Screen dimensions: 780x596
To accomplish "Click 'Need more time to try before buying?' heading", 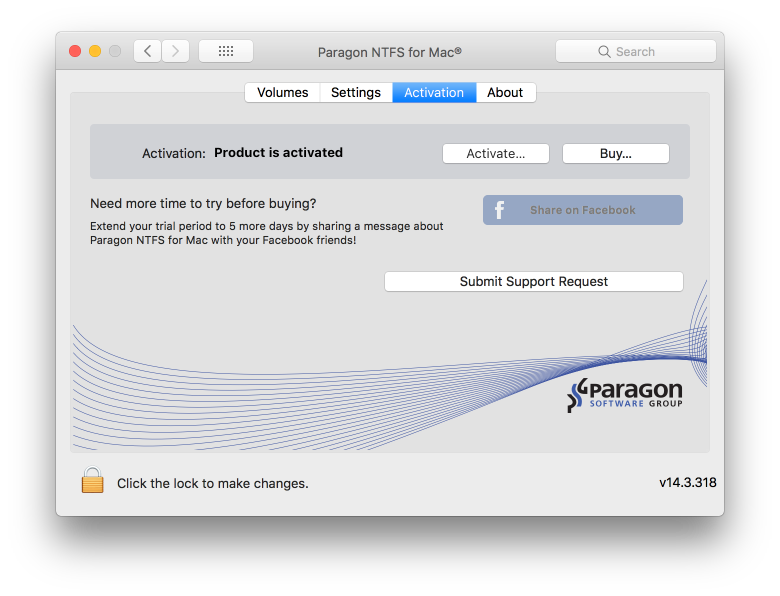I will tap(203, 203).
